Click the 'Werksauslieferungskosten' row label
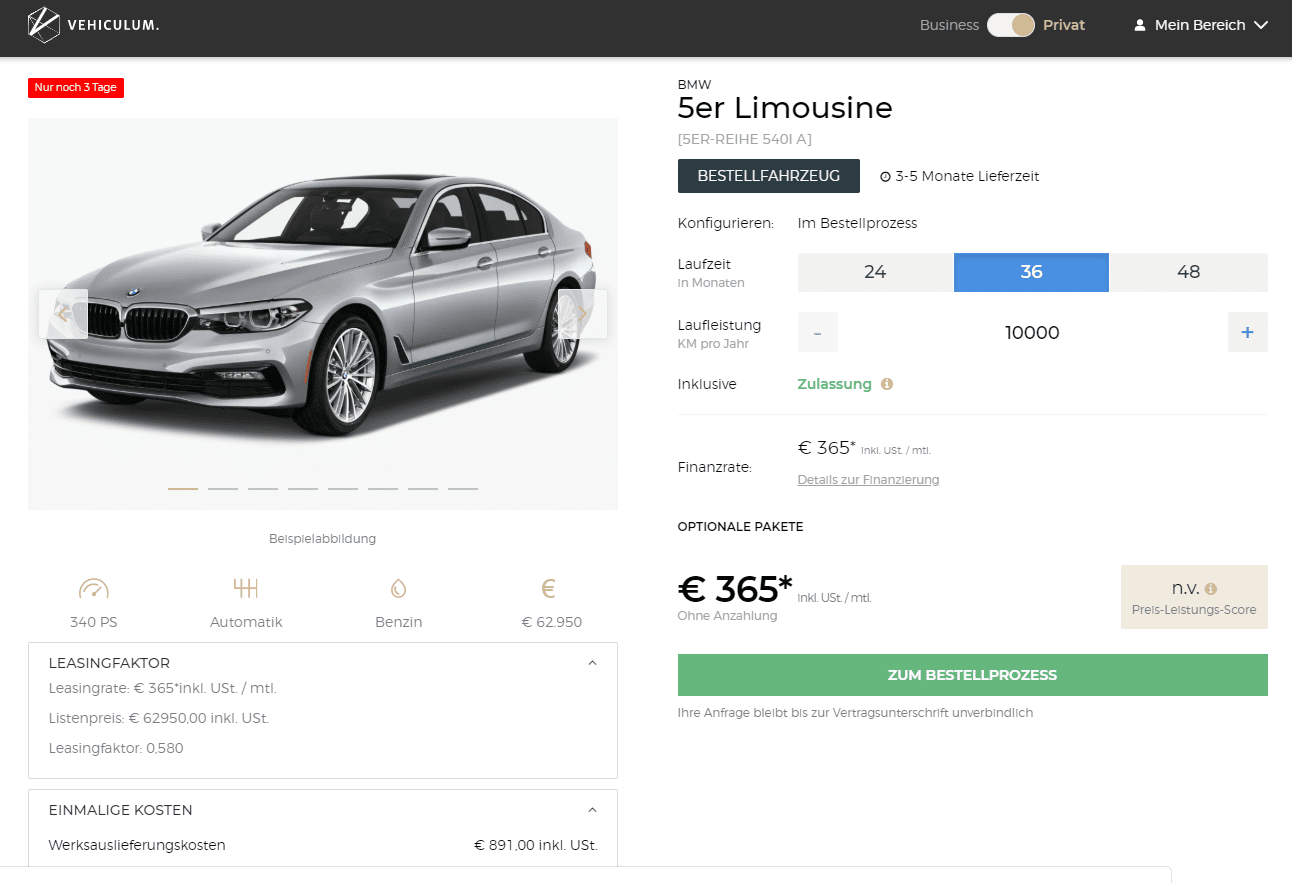Screen dimensions: 1292x883 (137, 845)
